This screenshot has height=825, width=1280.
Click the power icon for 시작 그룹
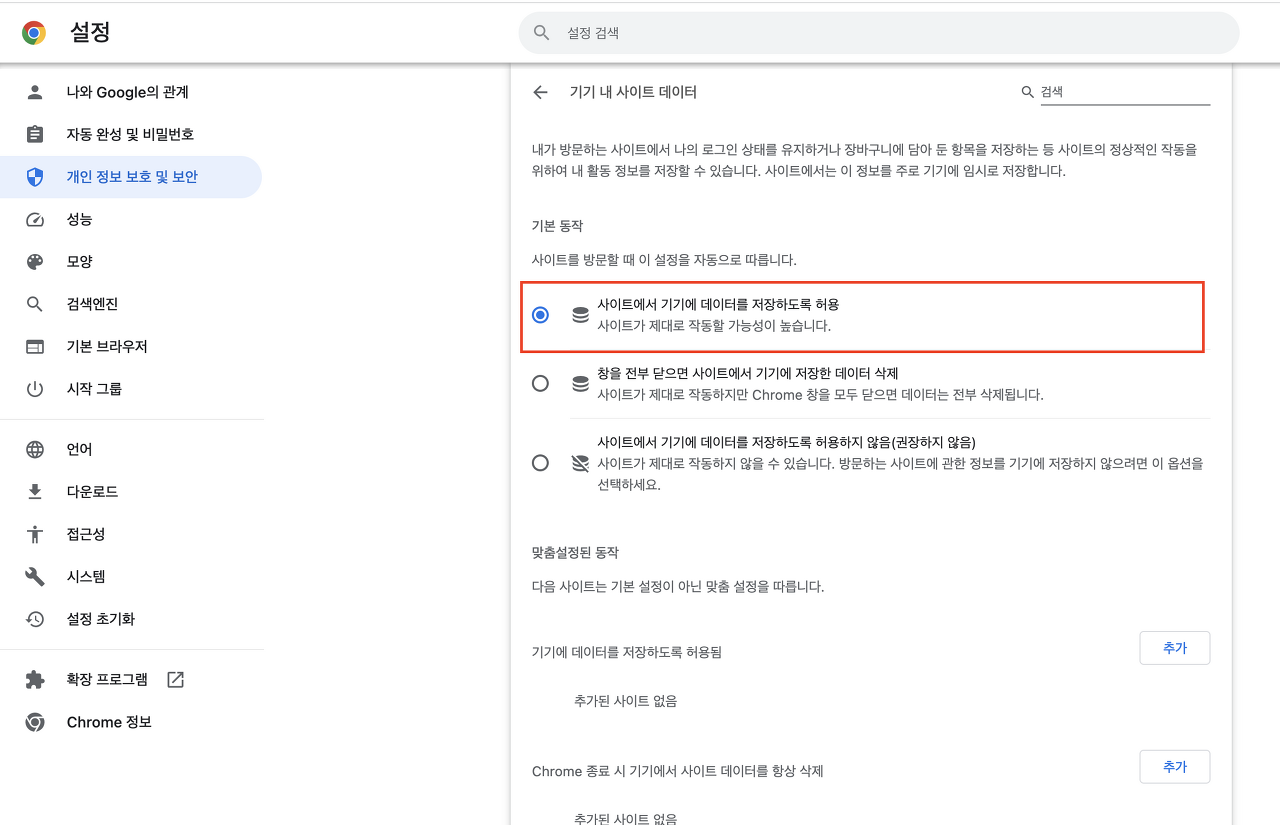pos(35,388)
